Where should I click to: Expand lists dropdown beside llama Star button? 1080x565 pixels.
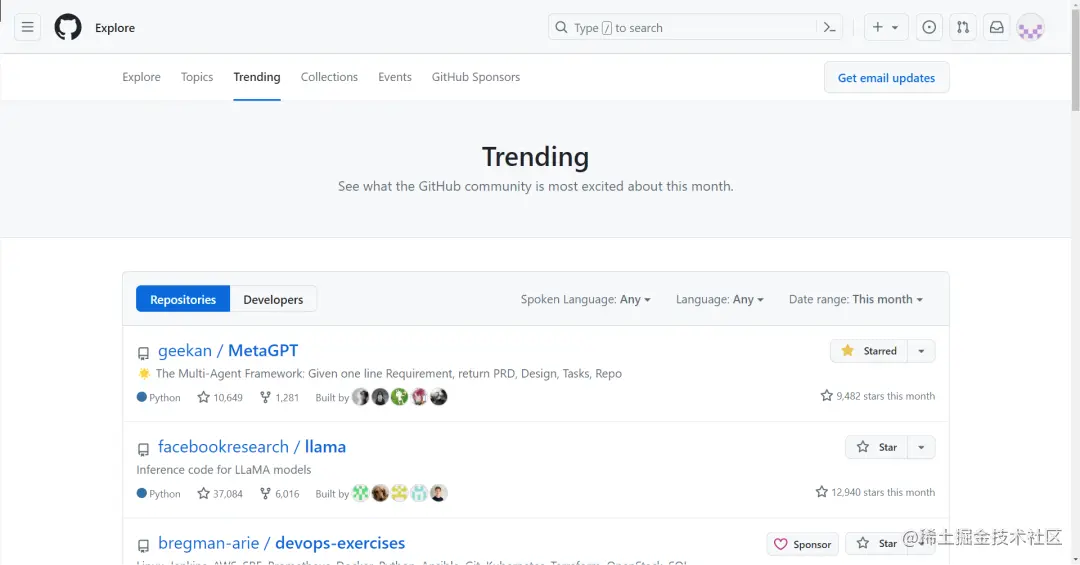pyautogui.click(x=922, y=447)
